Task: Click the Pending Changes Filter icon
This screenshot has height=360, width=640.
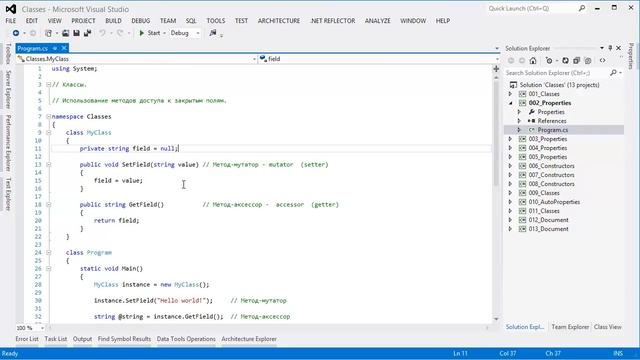Action: [549, 60]
